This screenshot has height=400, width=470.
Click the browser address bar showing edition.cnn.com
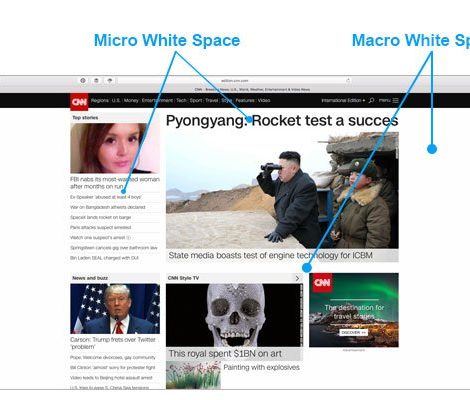click(x=235, y=80)
